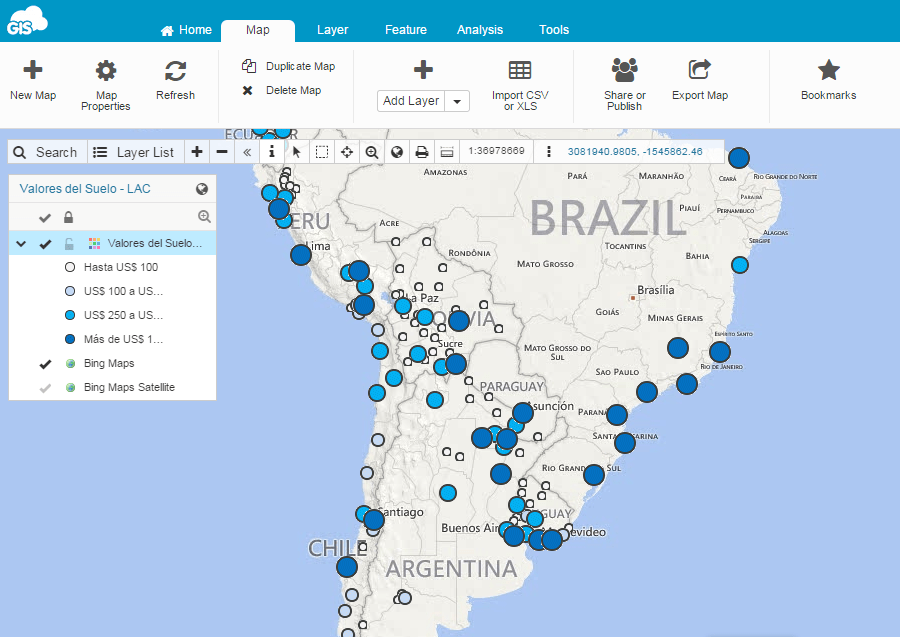Image resolution: width=900 pixels, height=637 pixels.
Task: Select the Identify tool in map toolbar
Action: point(271,152)
